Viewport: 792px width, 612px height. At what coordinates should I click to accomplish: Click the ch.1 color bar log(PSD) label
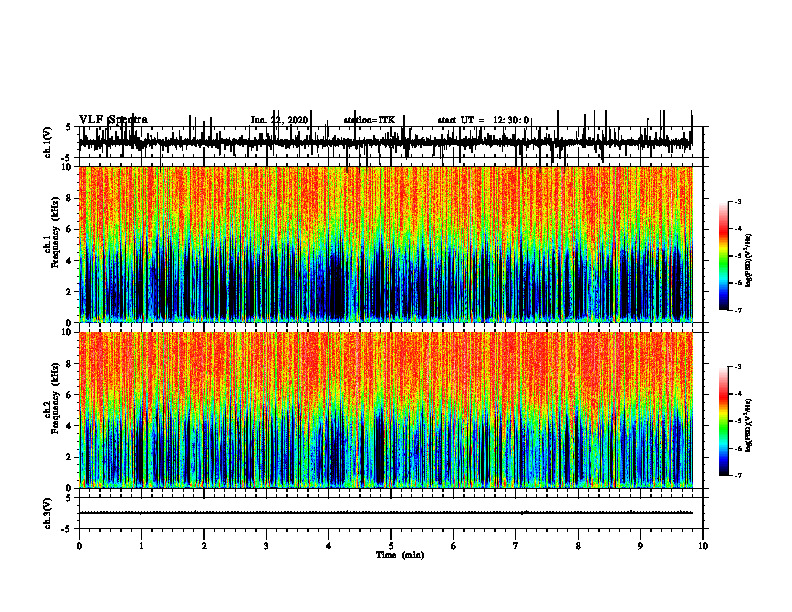click(x=749, y=260)
